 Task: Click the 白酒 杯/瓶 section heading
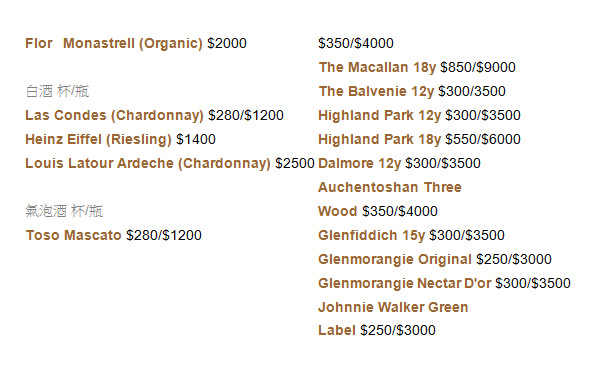point(57,91)
